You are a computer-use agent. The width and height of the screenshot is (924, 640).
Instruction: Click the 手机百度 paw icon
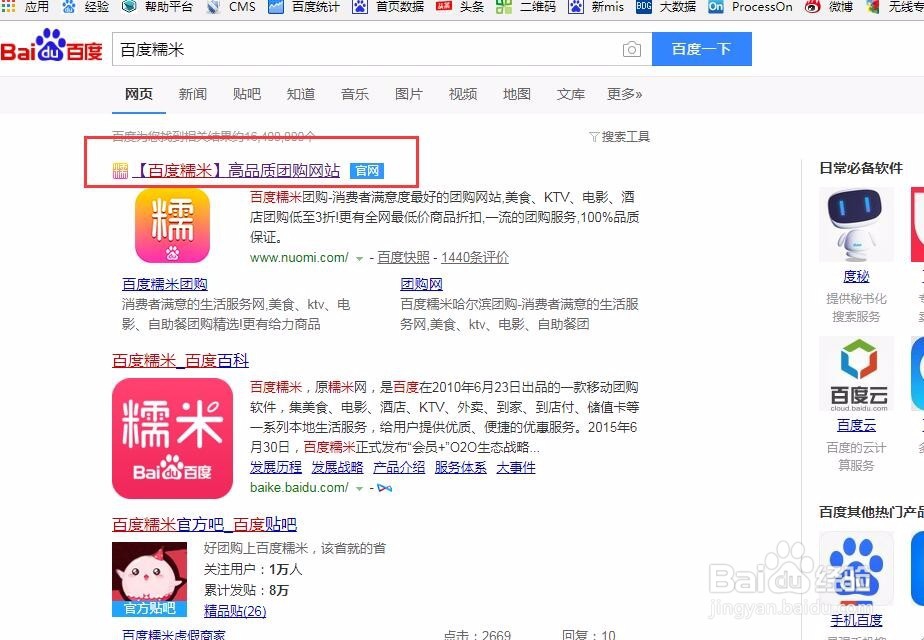pyautogui.click(x=856, y=568)
